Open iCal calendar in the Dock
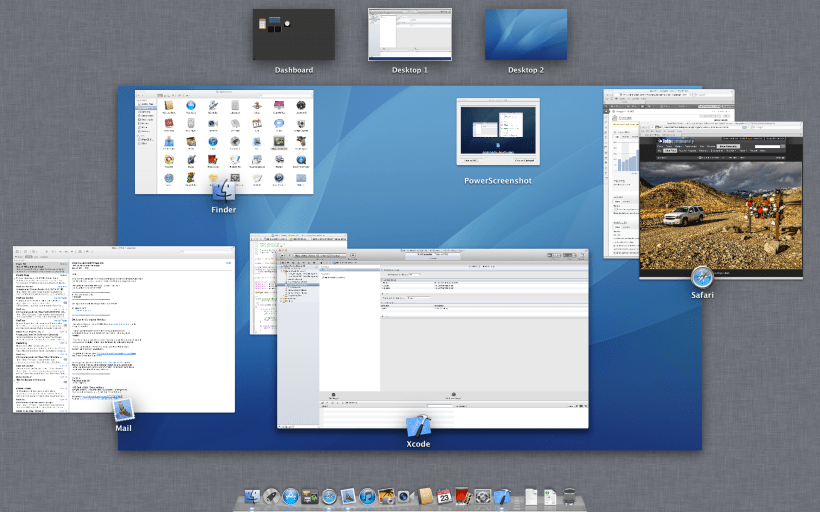 pos(444,497)
